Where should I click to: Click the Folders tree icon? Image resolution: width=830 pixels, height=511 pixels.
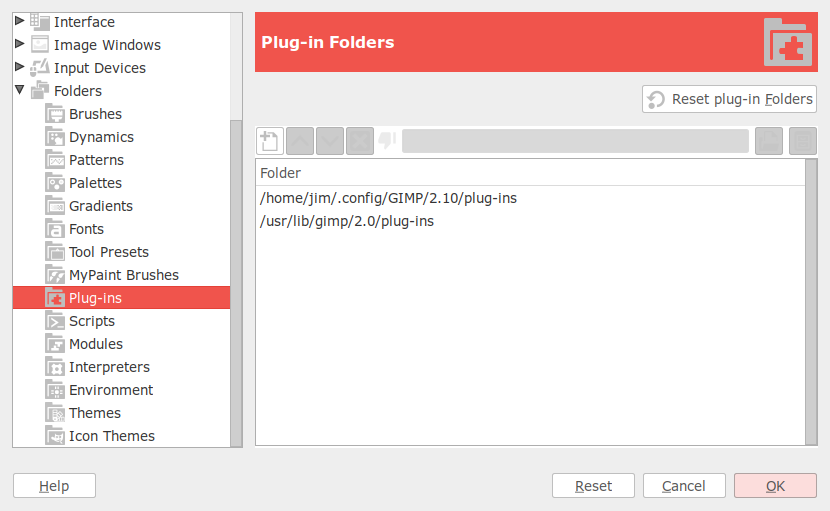click(40, 91)
